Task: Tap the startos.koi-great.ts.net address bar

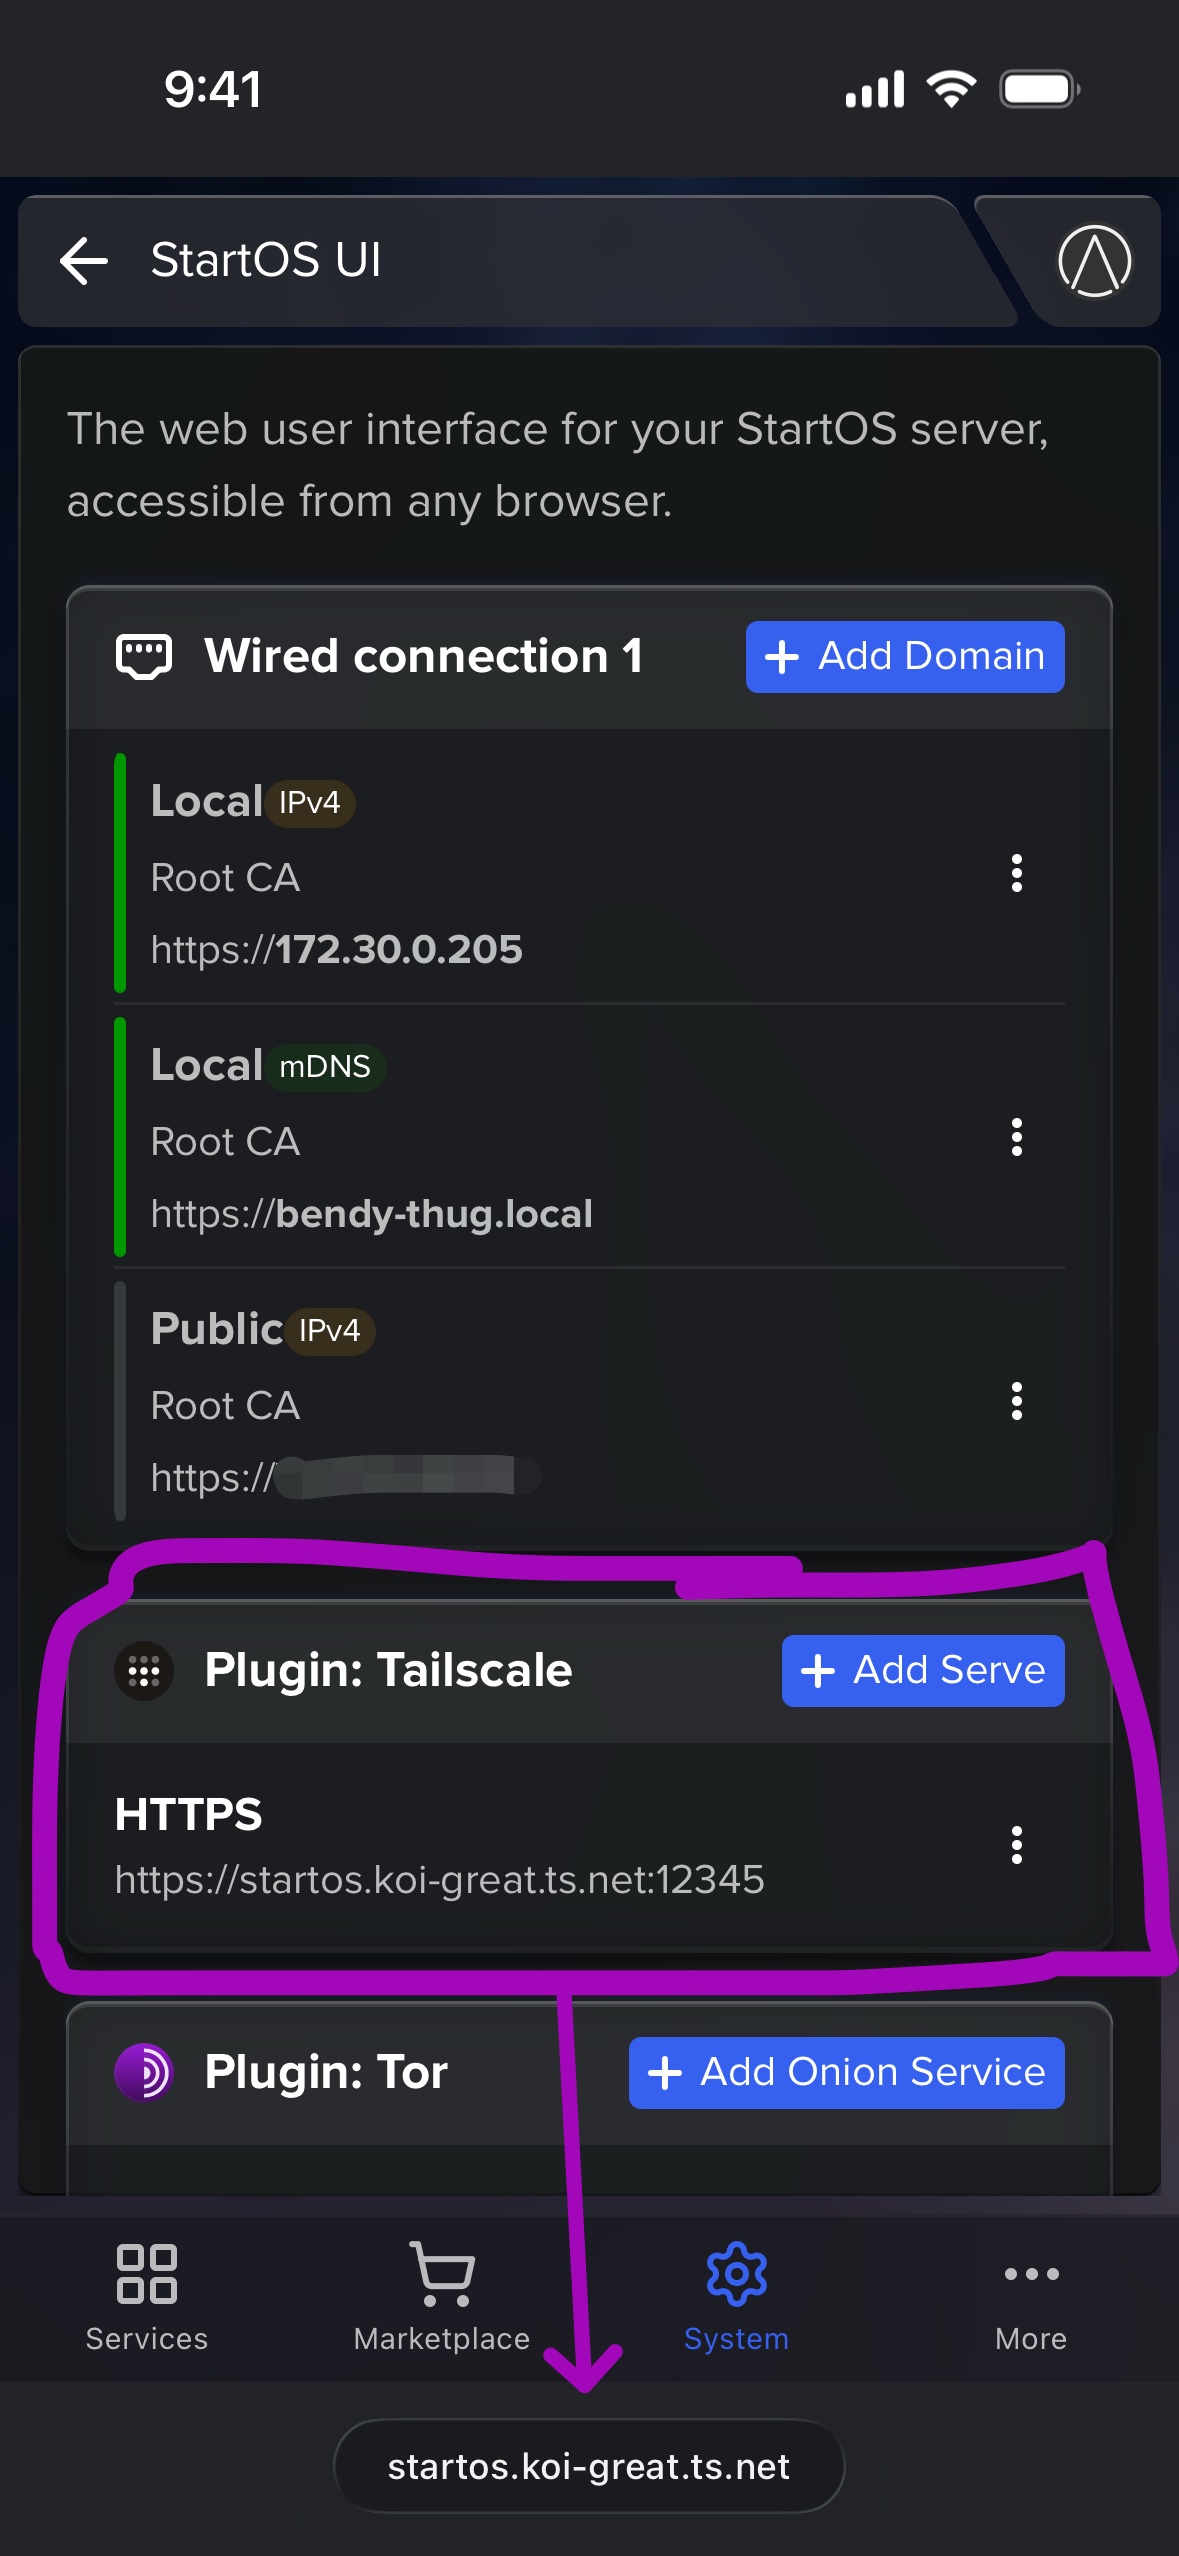Action: tap(589, 2466)
